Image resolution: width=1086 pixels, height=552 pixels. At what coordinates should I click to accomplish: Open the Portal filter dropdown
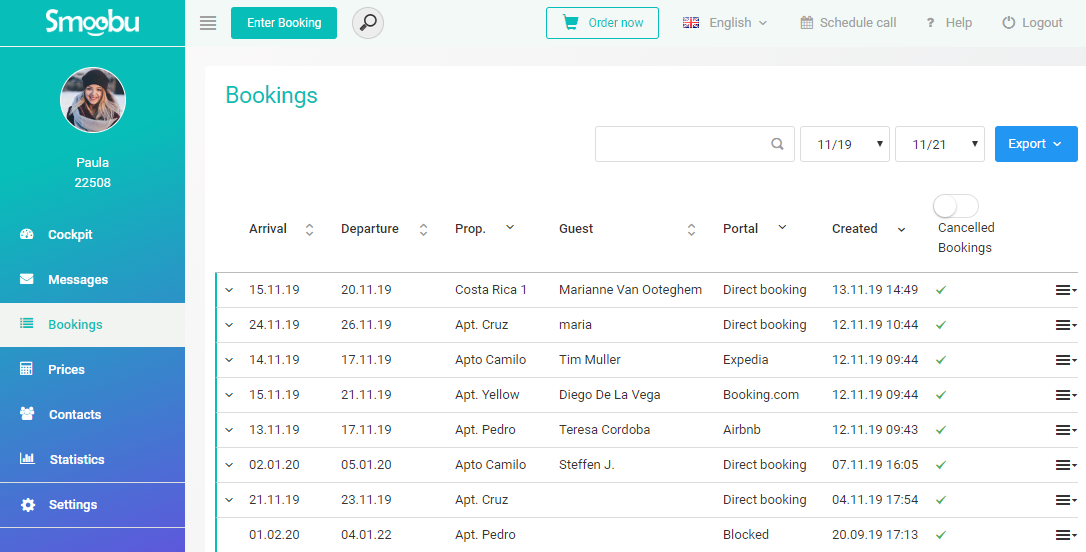782,227
